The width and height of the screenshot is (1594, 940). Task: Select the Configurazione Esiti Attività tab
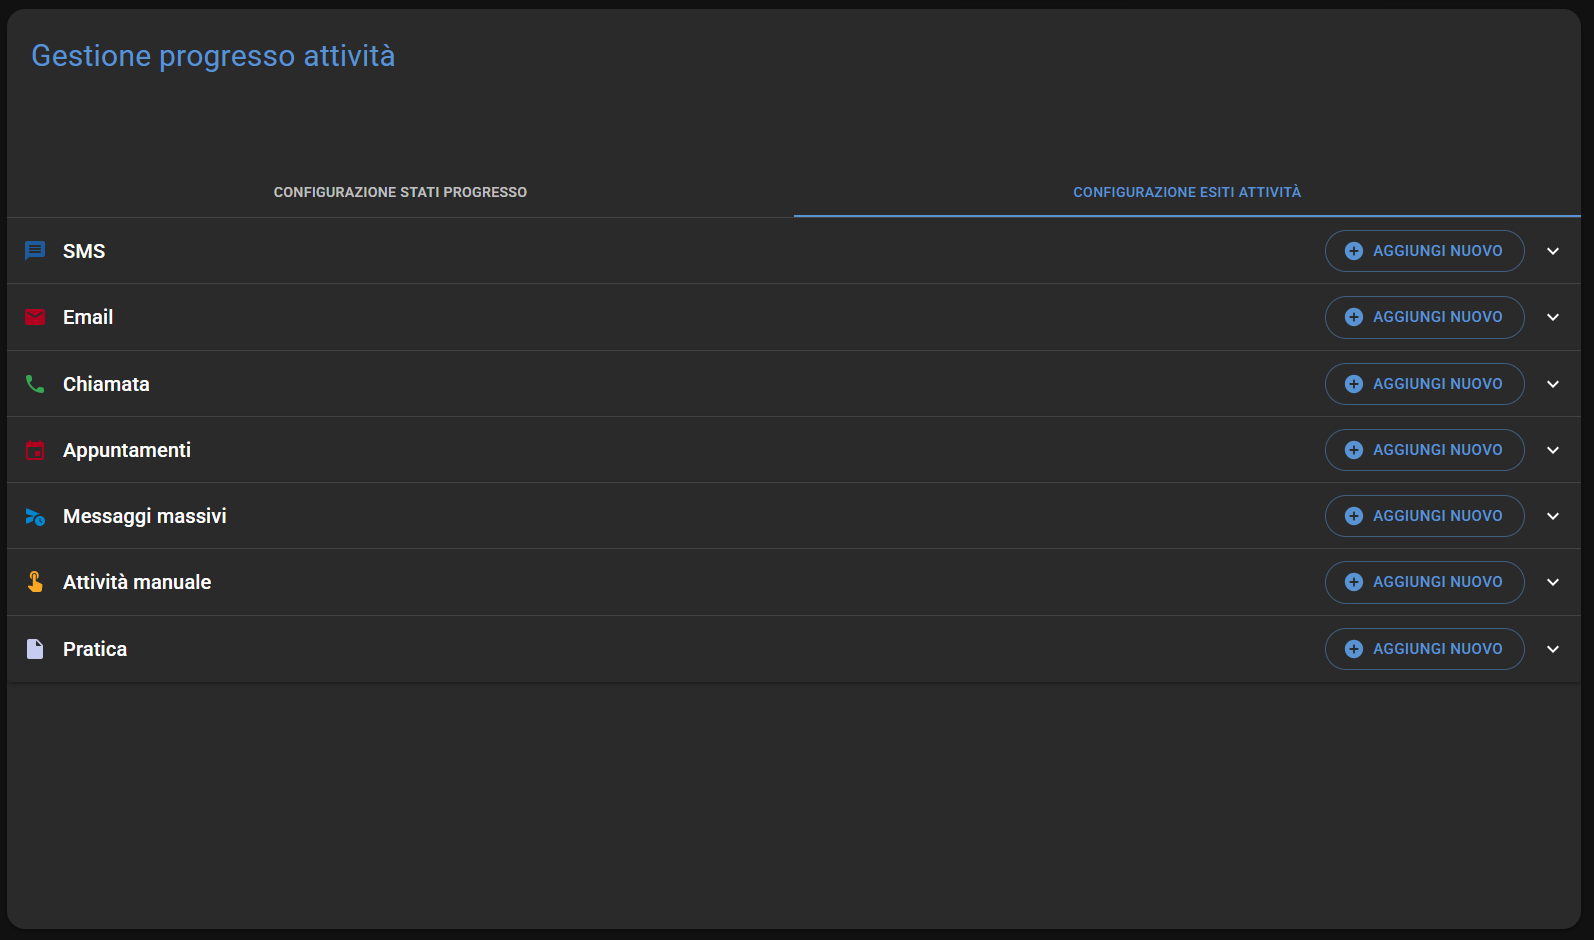pos(1186,192)
